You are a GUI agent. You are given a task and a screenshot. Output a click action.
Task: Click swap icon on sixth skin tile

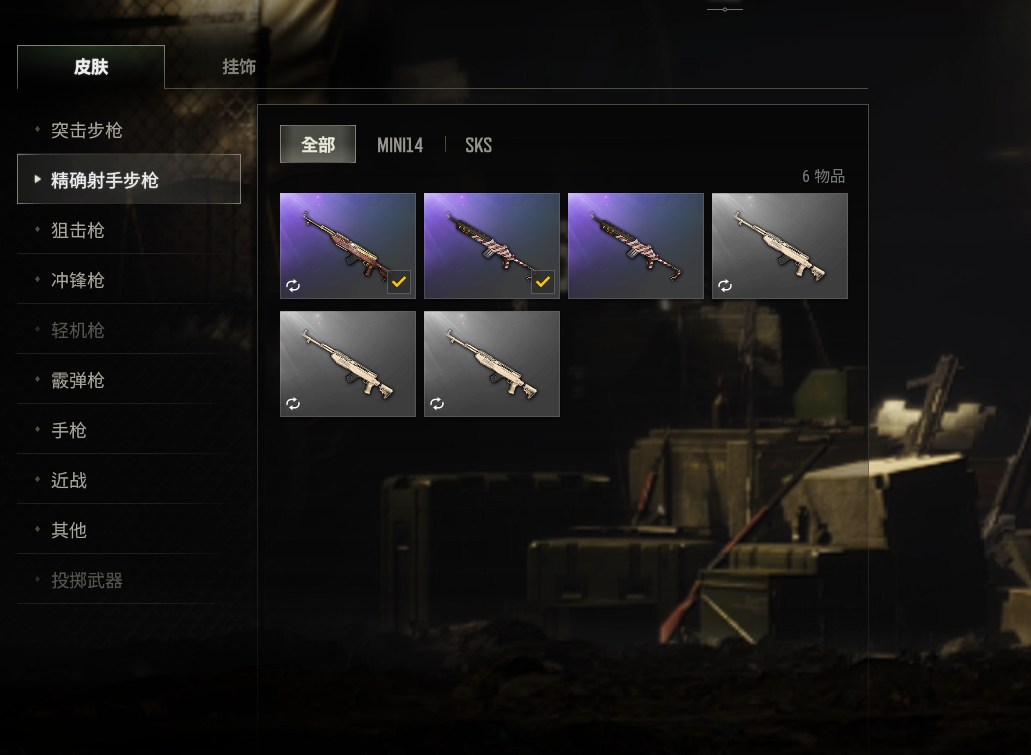[x=437, y=403]
